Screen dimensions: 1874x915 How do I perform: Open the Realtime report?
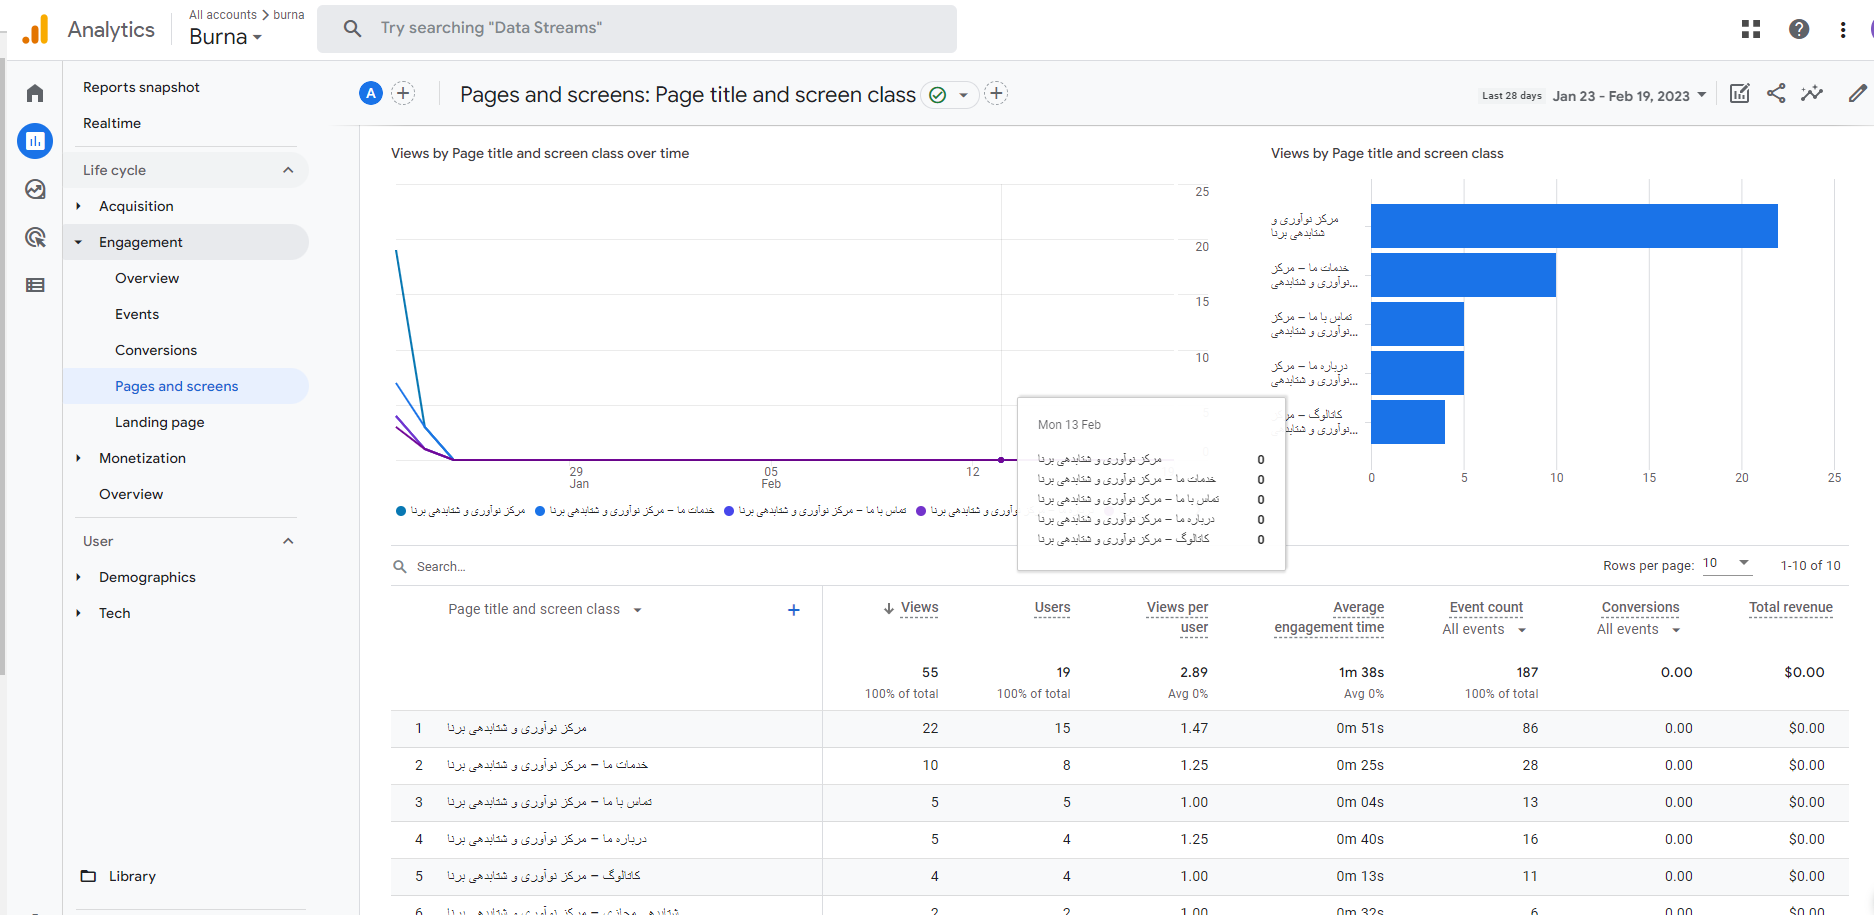[112, 123]
